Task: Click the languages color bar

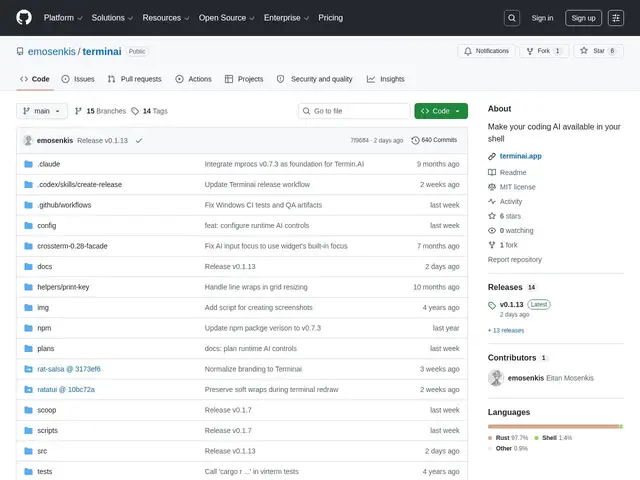Action: click(x=555, y=427)
